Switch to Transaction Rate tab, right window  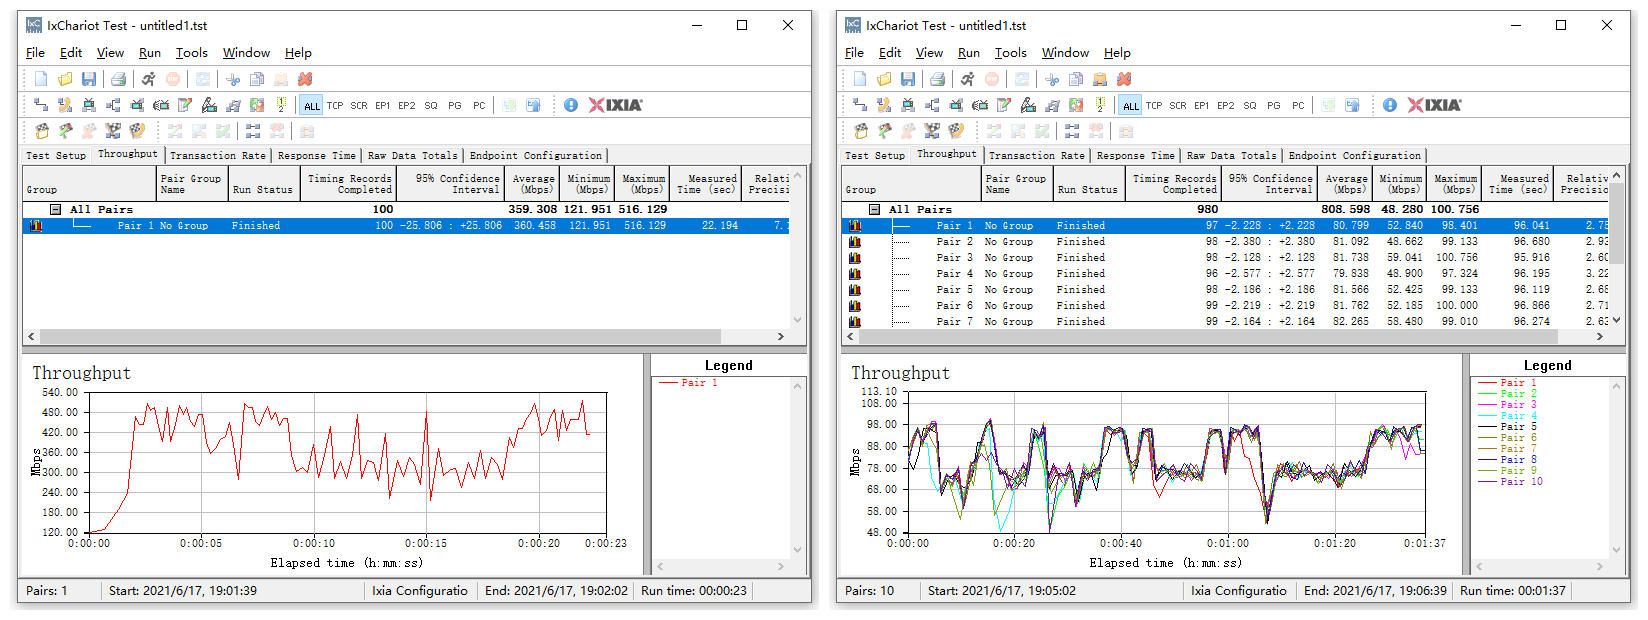[1036, 156]
